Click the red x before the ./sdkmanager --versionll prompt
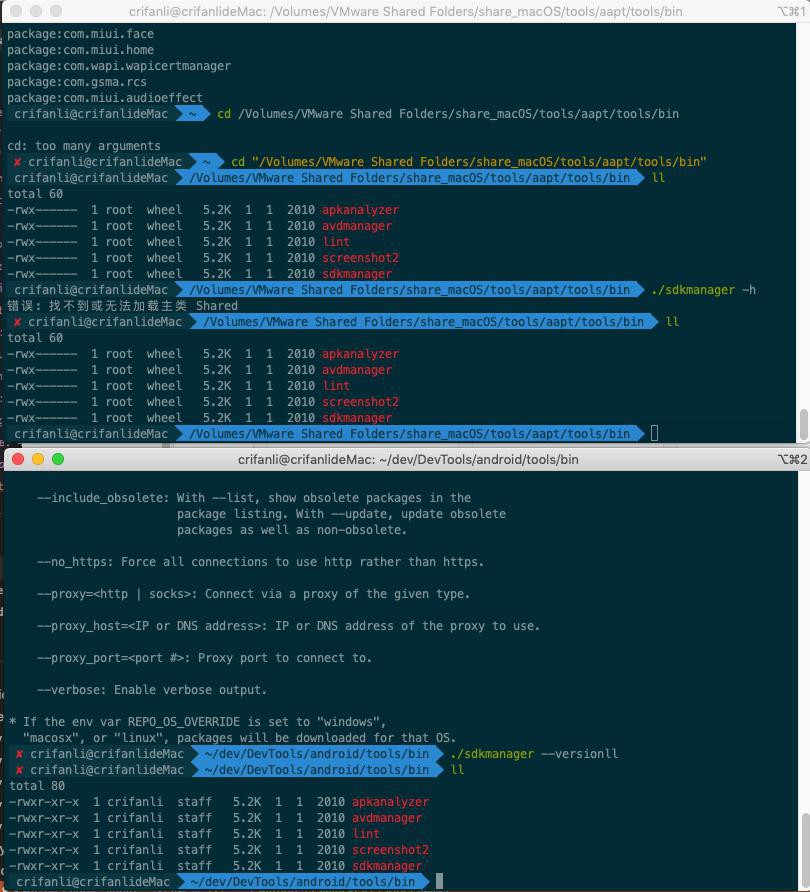 tap(19, 754)
